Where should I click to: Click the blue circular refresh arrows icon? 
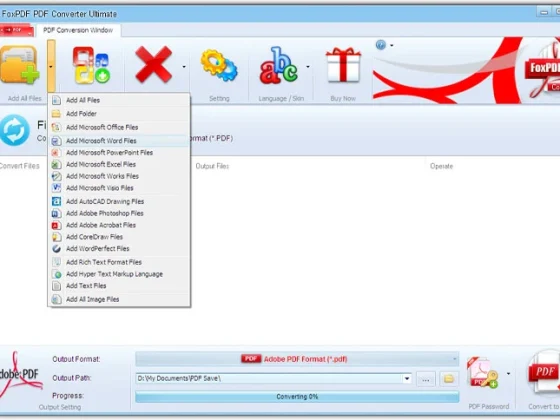click(15, 130)
